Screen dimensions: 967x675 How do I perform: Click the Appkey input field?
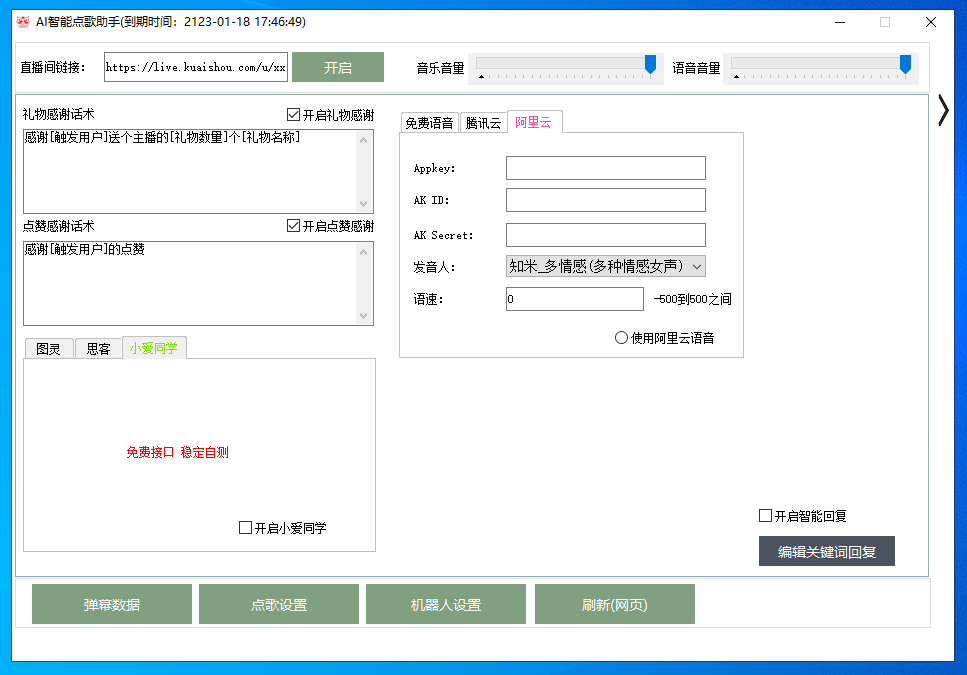pyautogui.click(x=605, y=168)
